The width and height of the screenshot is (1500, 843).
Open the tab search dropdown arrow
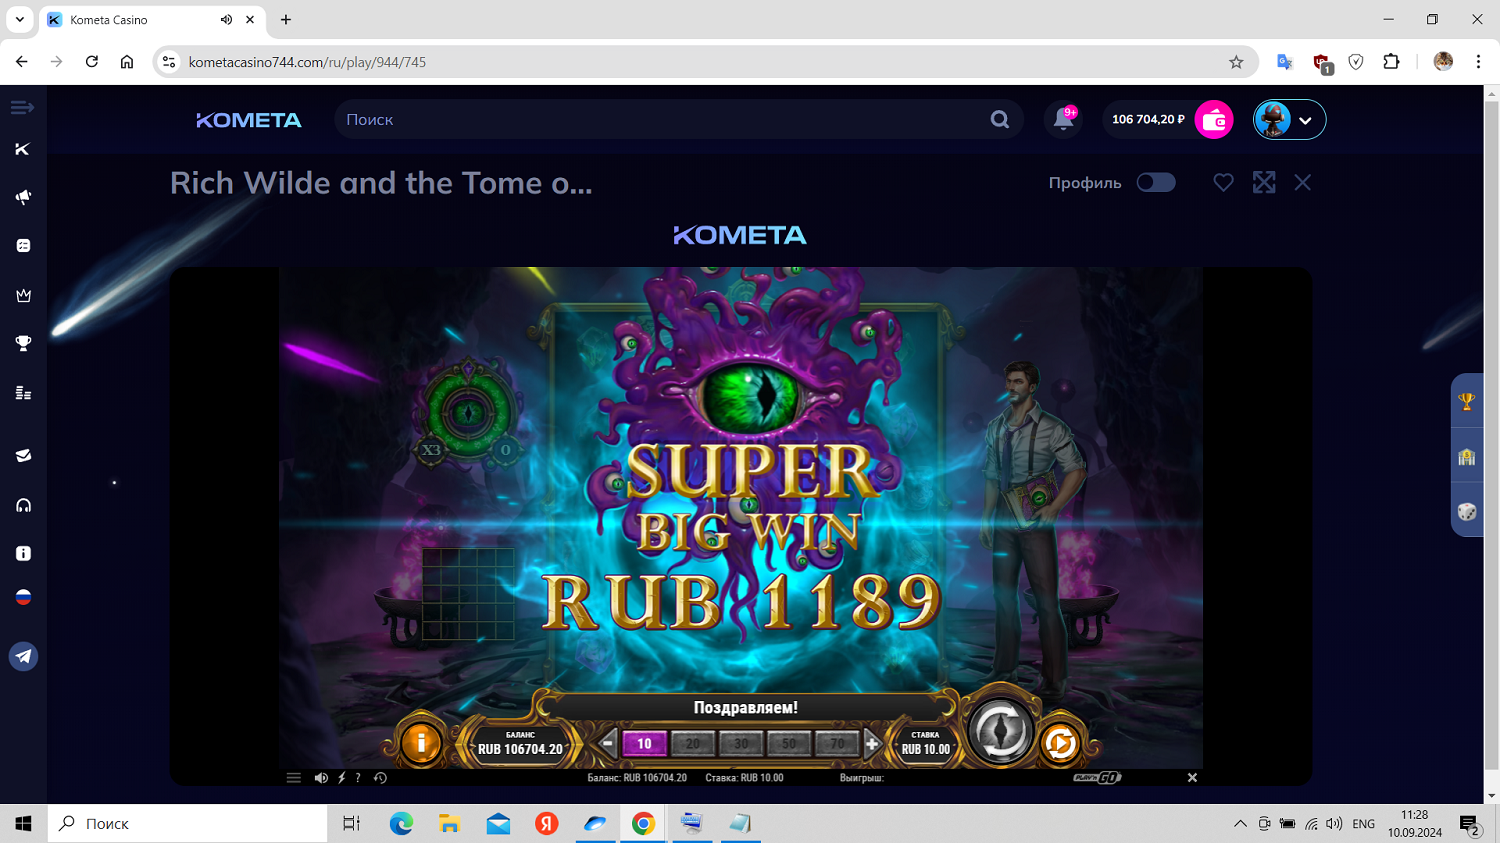19,20
